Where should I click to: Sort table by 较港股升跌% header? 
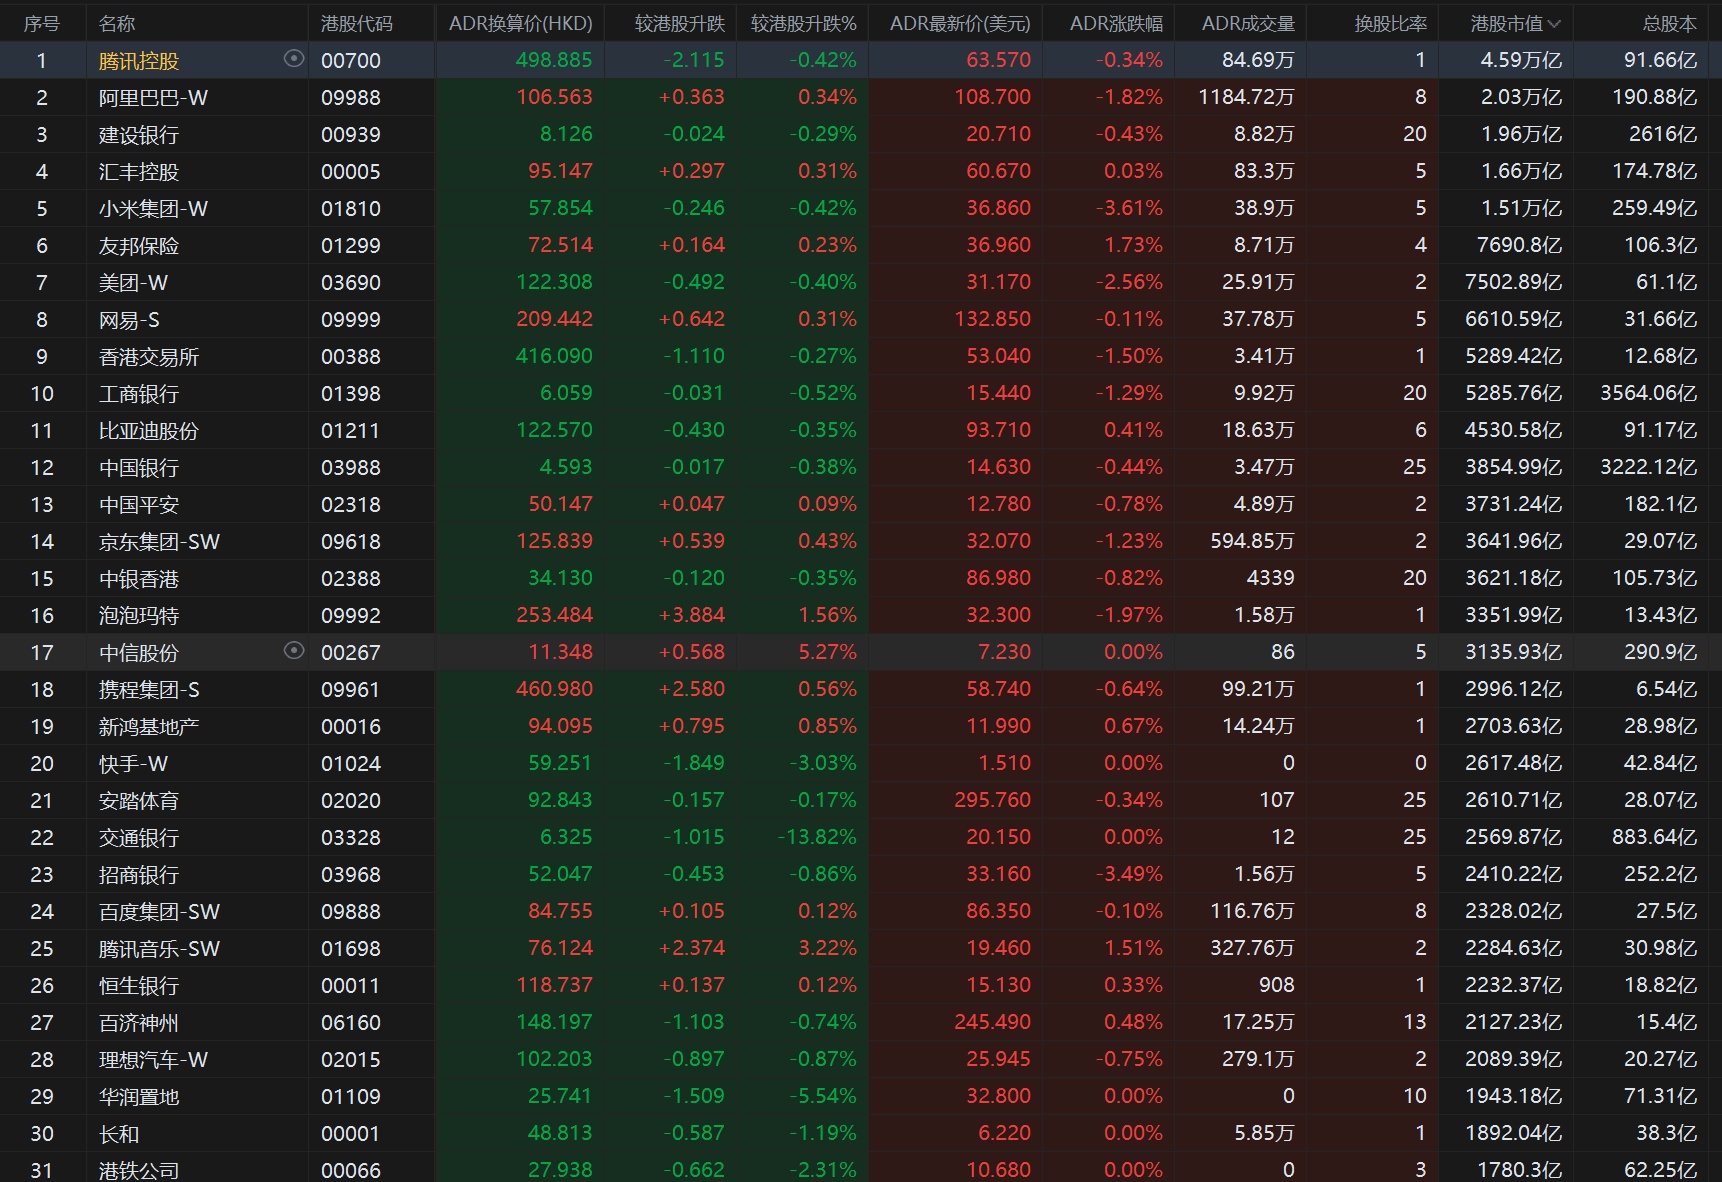803,23
